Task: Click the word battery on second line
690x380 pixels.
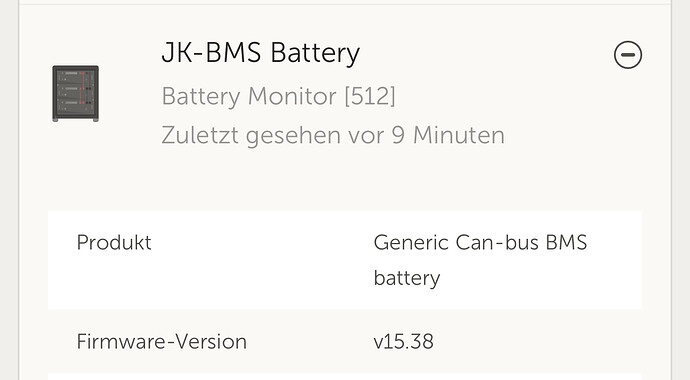Action: (x=407, y=278)
